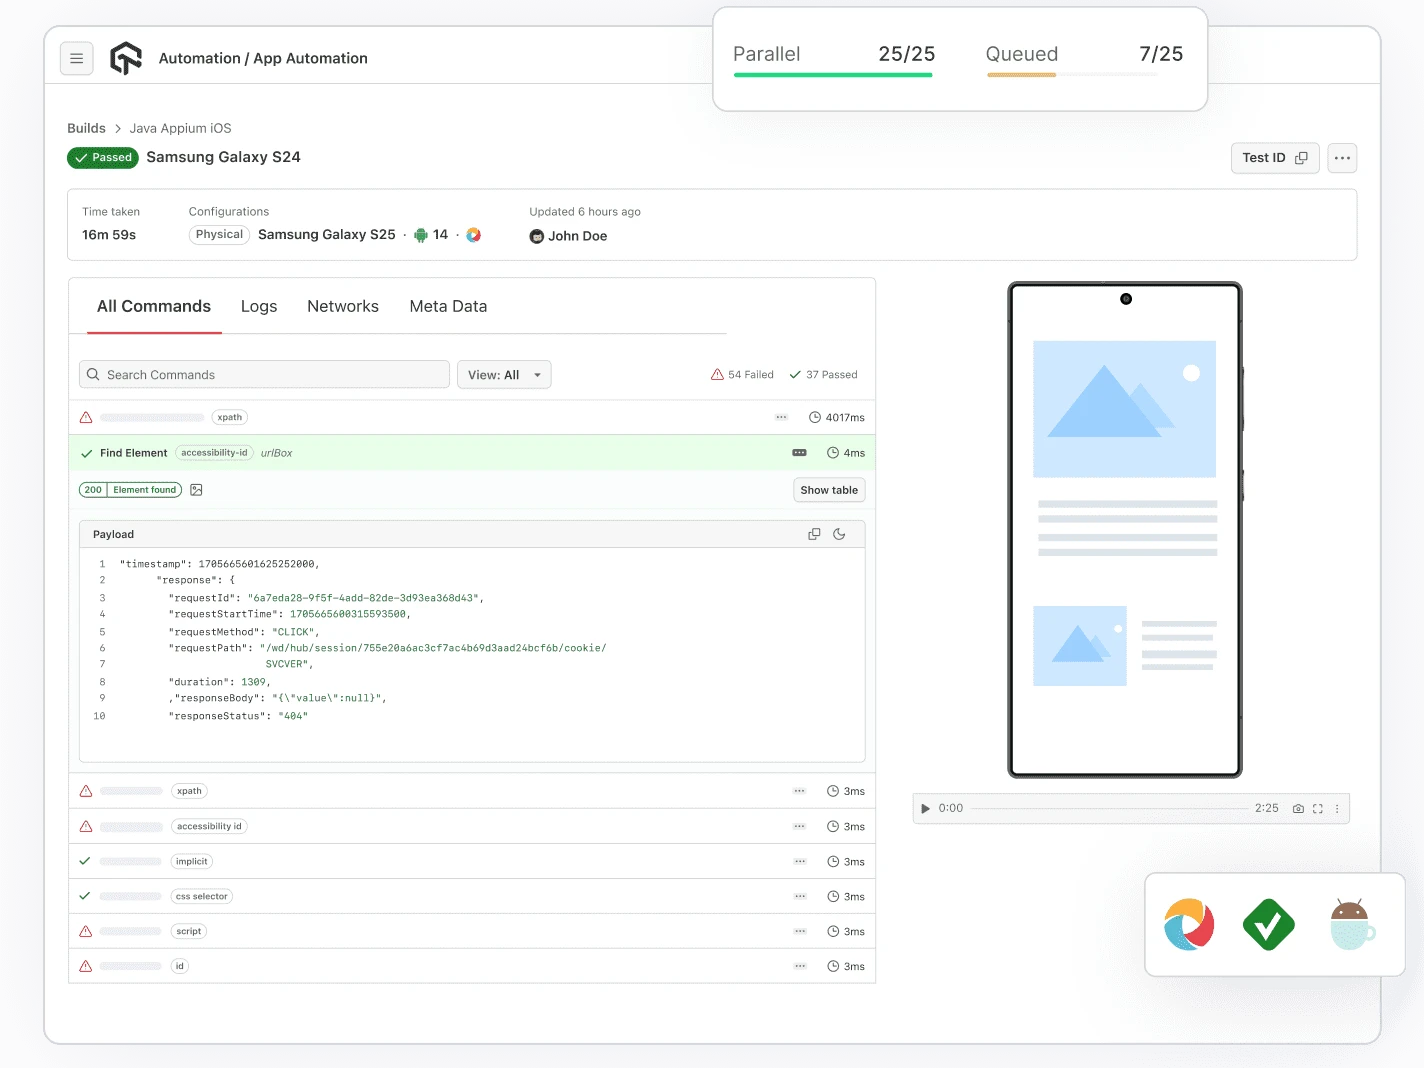Click the "16m 59s" time taken value
This screenshot has height=1068, width=1424.
point(109,235)
